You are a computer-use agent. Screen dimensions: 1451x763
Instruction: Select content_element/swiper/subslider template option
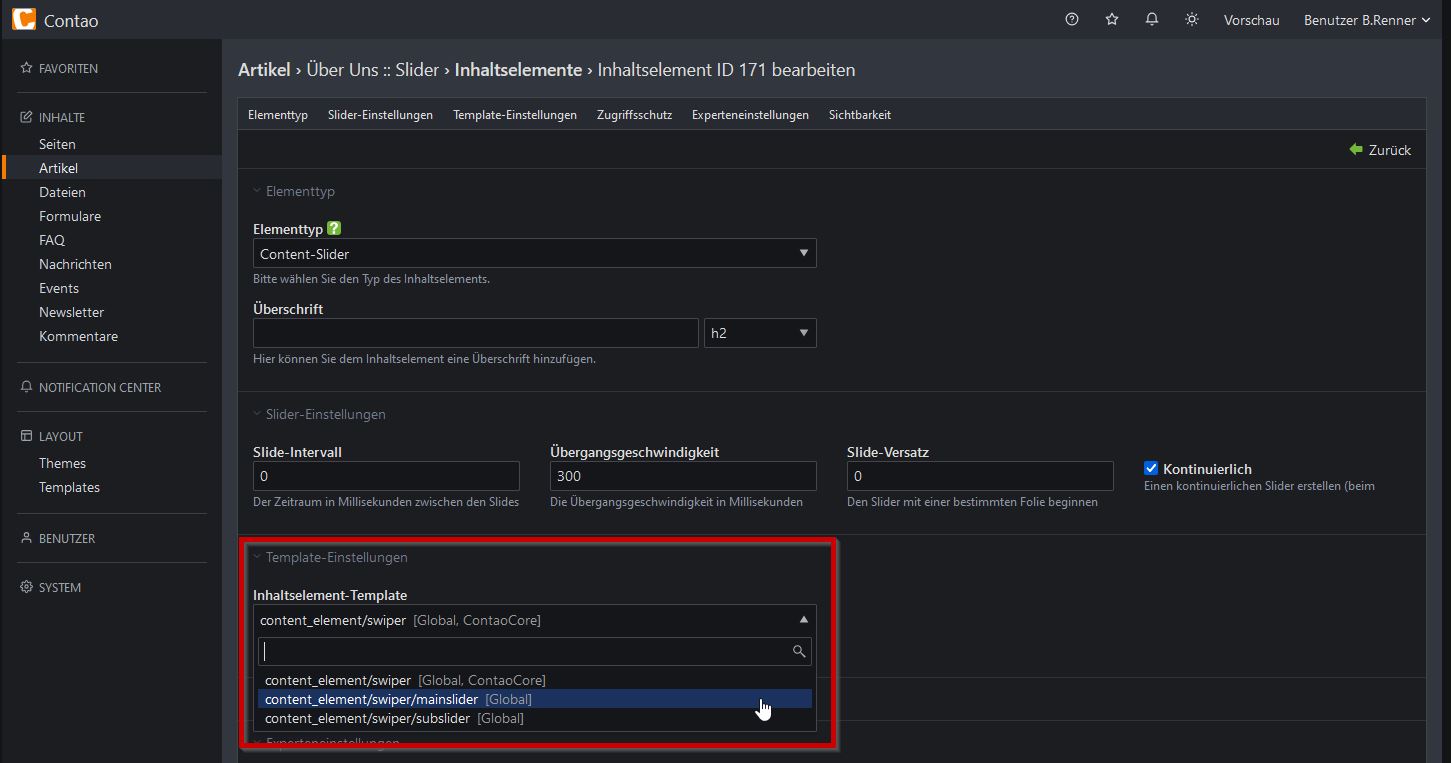click(535, 718)
